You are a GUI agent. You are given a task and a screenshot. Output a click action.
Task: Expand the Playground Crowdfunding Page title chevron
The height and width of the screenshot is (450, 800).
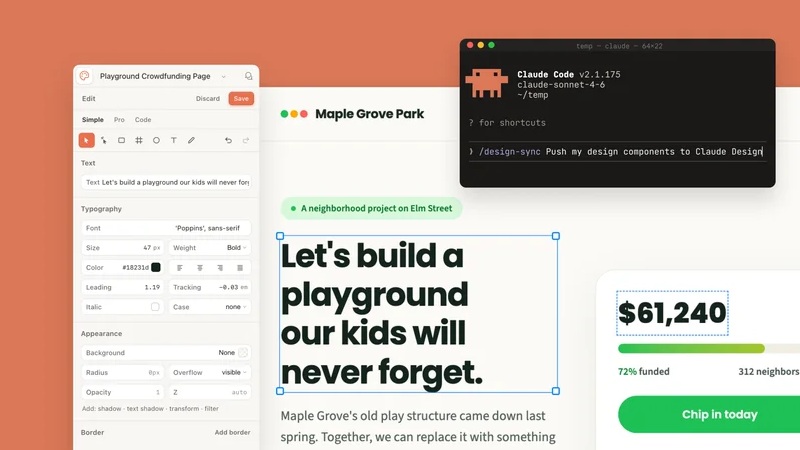[223, 77]
